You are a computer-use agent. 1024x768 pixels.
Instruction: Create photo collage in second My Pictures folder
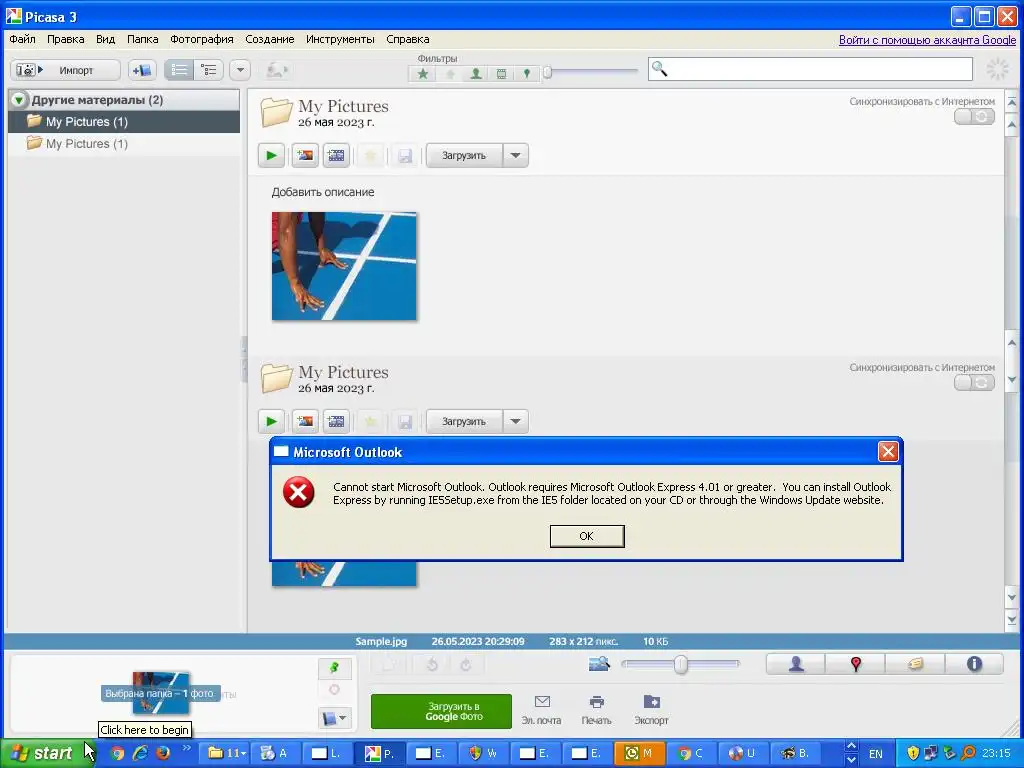305,421
